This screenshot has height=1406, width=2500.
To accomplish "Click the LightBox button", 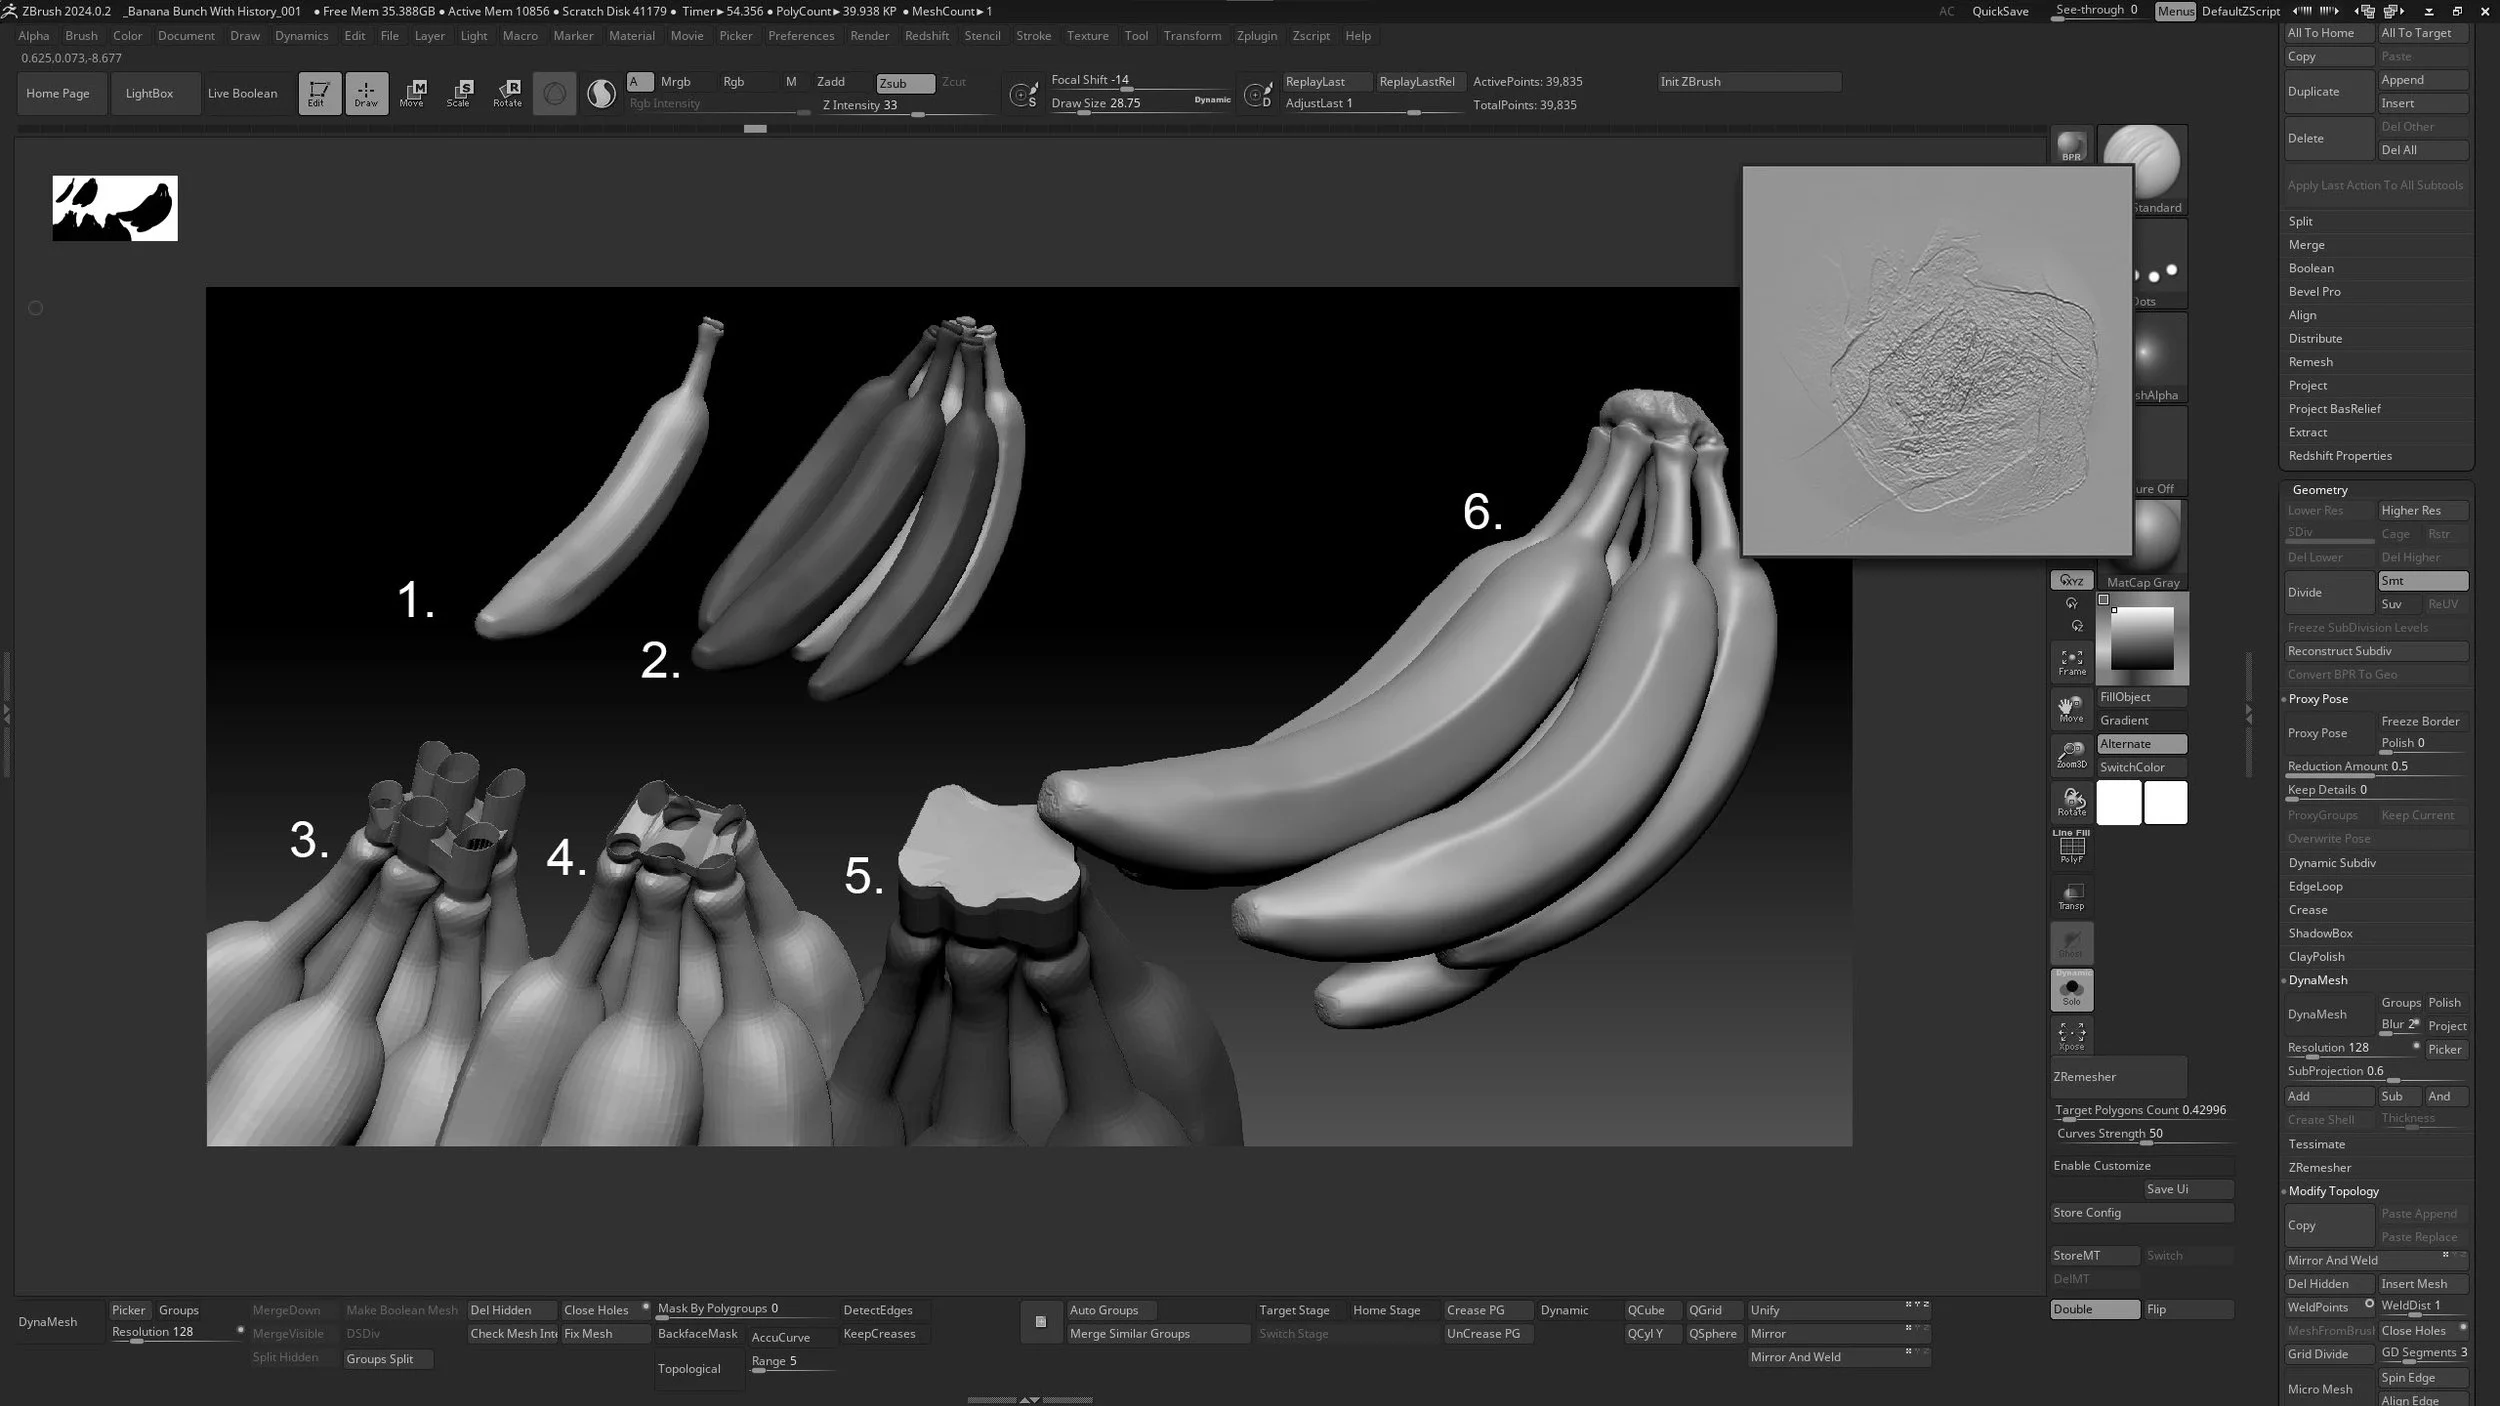I will (149, 93).
